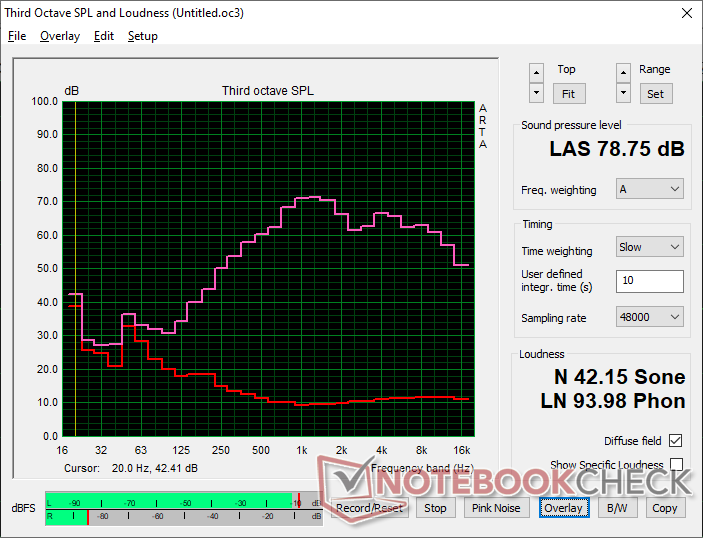Open the File menu

pos(17,36)
